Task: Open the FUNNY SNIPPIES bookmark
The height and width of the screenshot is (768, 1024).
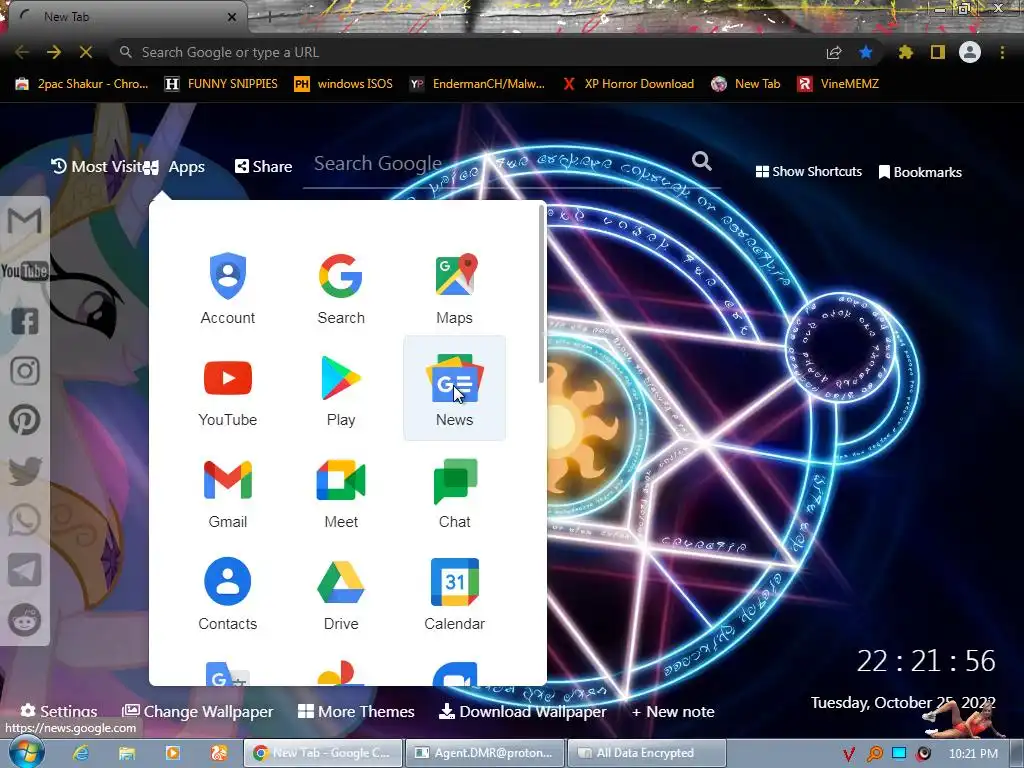Action: click(221, 84)
